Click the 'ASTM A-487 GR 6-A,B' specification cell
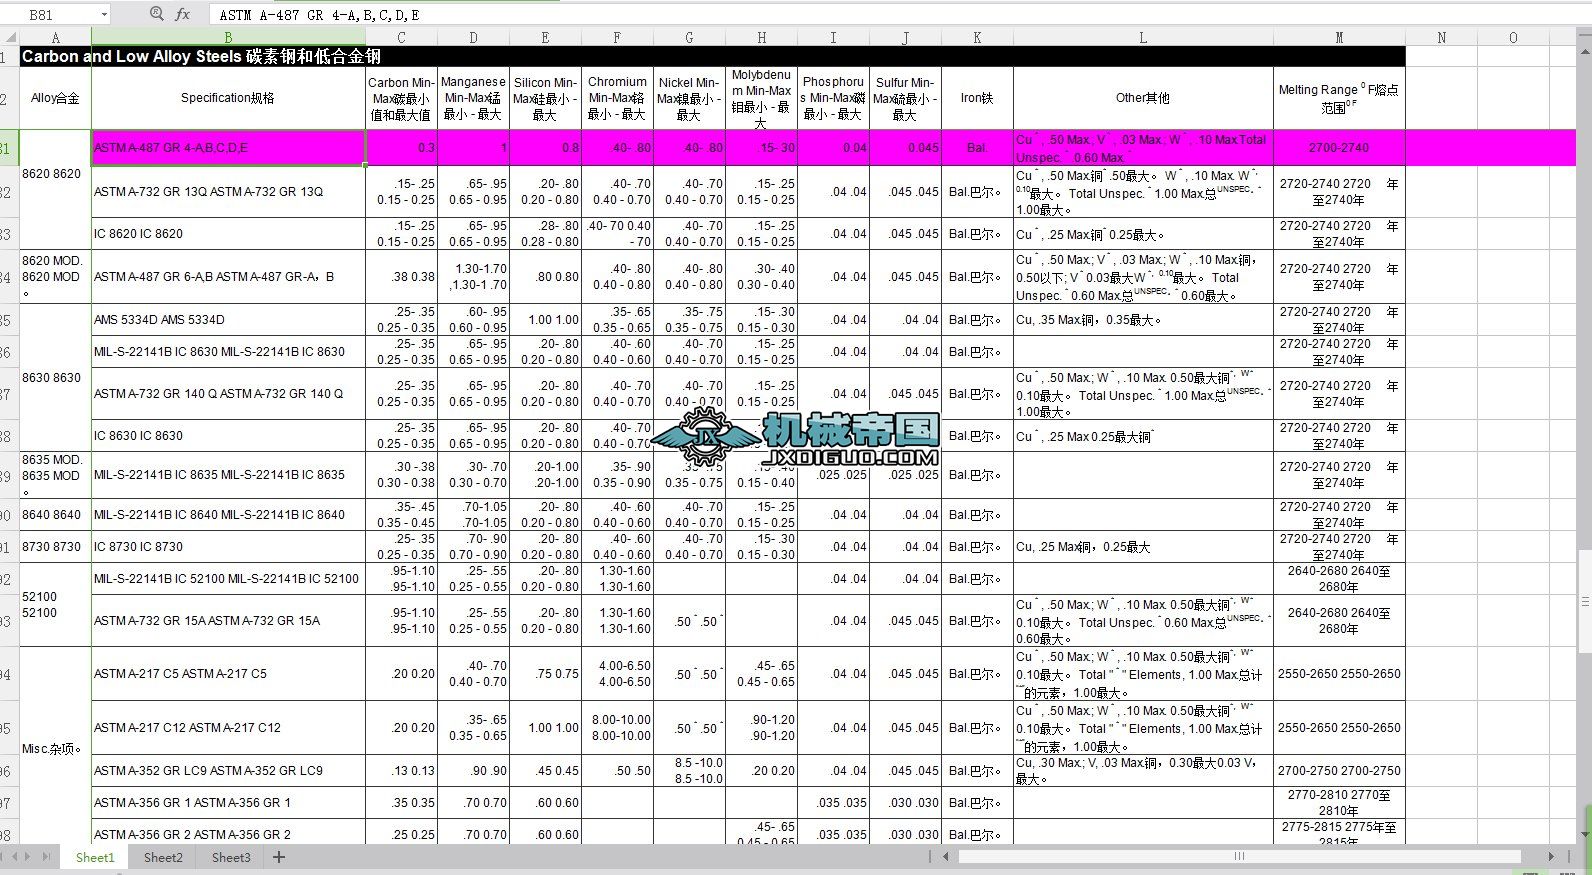This screenshot has height=875, width=1592. [228, 277]
